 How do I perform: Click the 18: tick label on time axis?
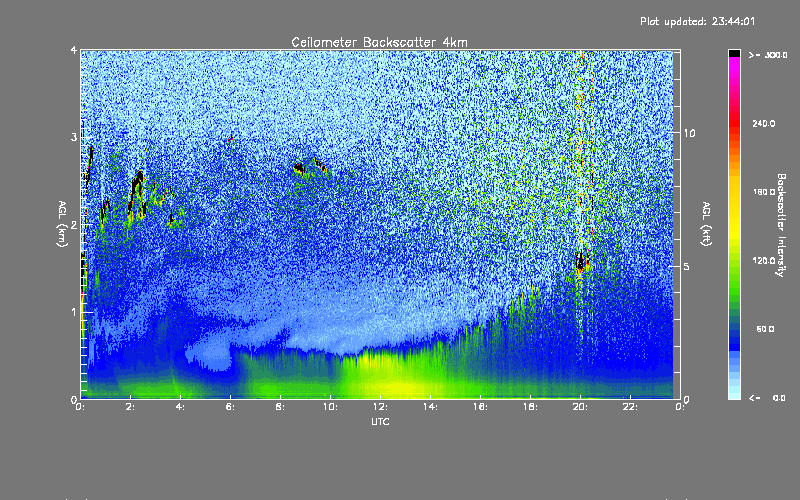(x=530, y=407)
